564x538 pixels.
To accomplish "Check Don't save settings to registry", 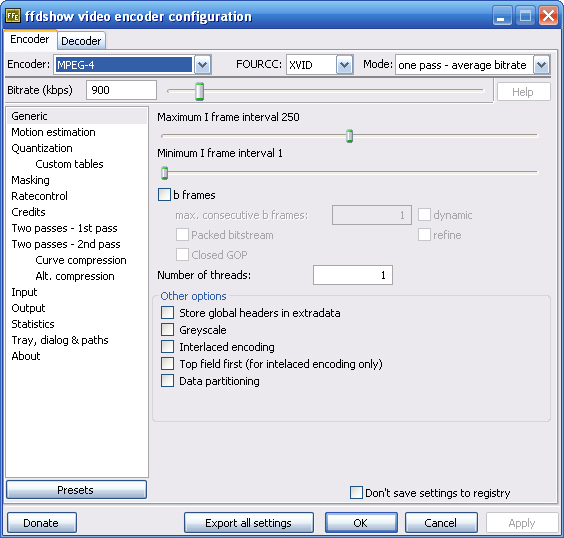I will [356, 493].
